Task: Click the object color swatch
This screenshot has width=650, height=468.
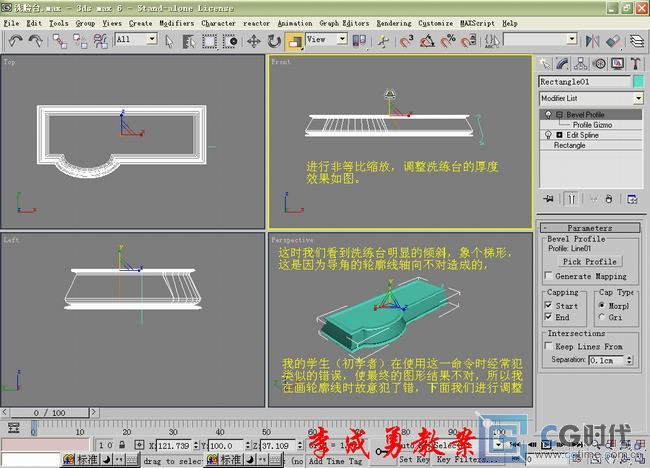Action: (x=638, y=81)
